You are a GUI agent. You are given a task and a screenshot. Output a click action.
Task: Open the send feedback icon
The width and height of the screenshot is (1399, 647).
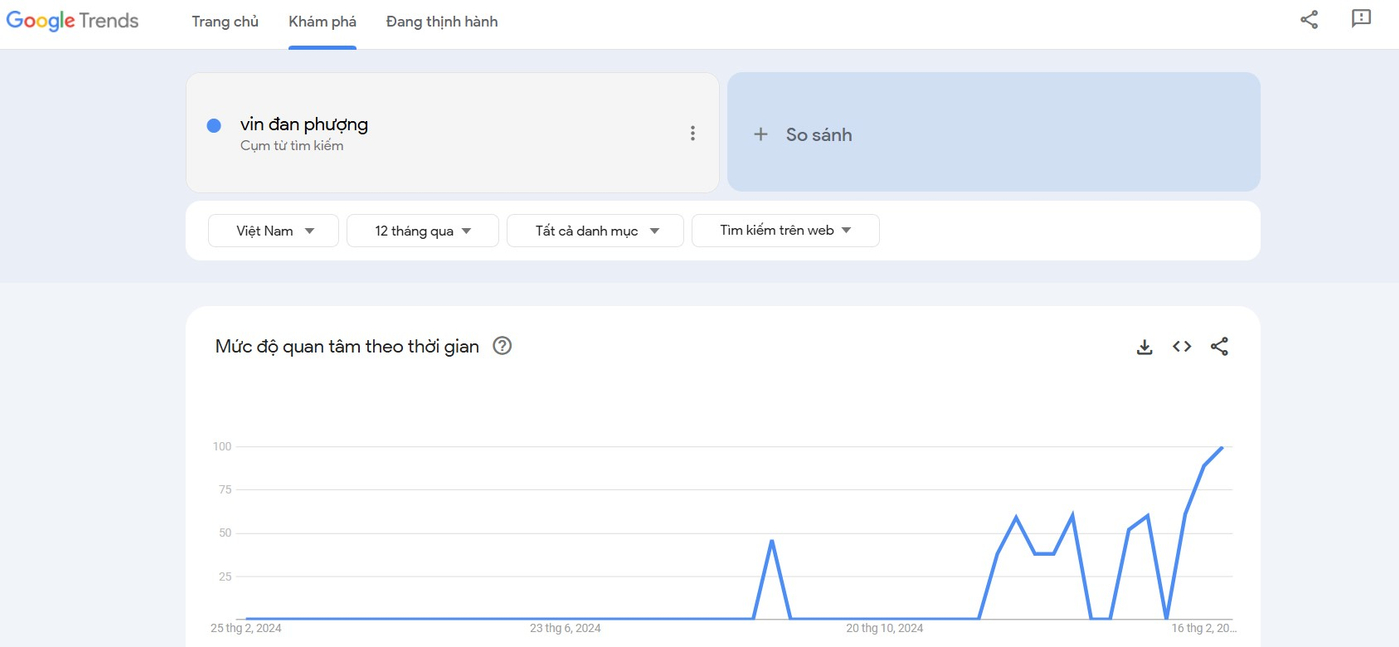pyautogui.click(x=1361, y=19)
